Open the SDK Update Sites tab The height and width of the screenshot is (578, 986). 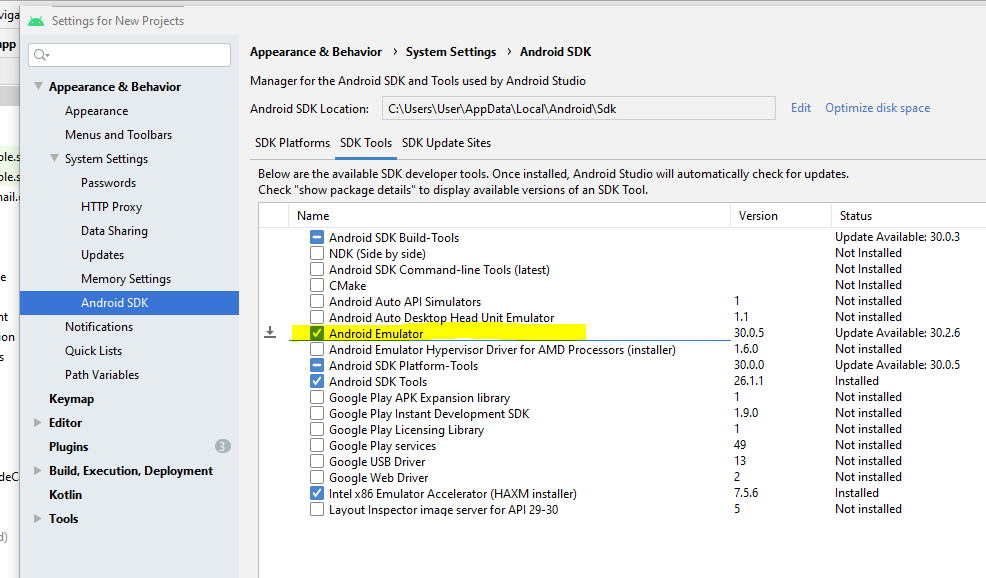(x=446, y=143)
